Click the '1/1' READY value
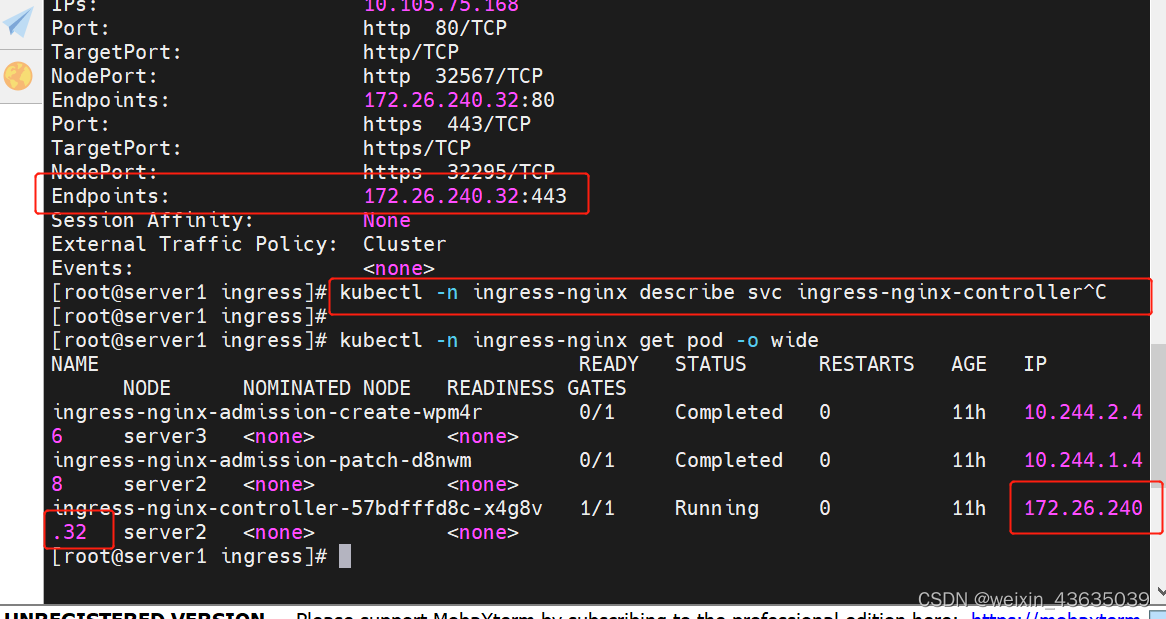The width and height of the screenshot is (1166, 619). 597,508
